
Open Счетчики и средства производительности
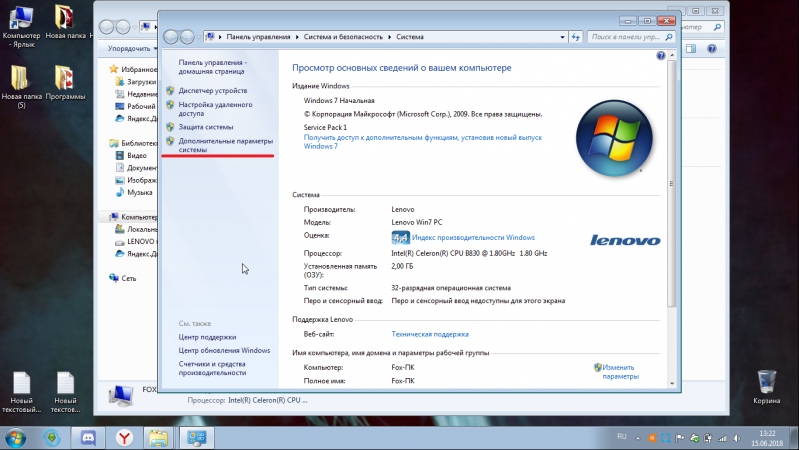tap(212, 368)
